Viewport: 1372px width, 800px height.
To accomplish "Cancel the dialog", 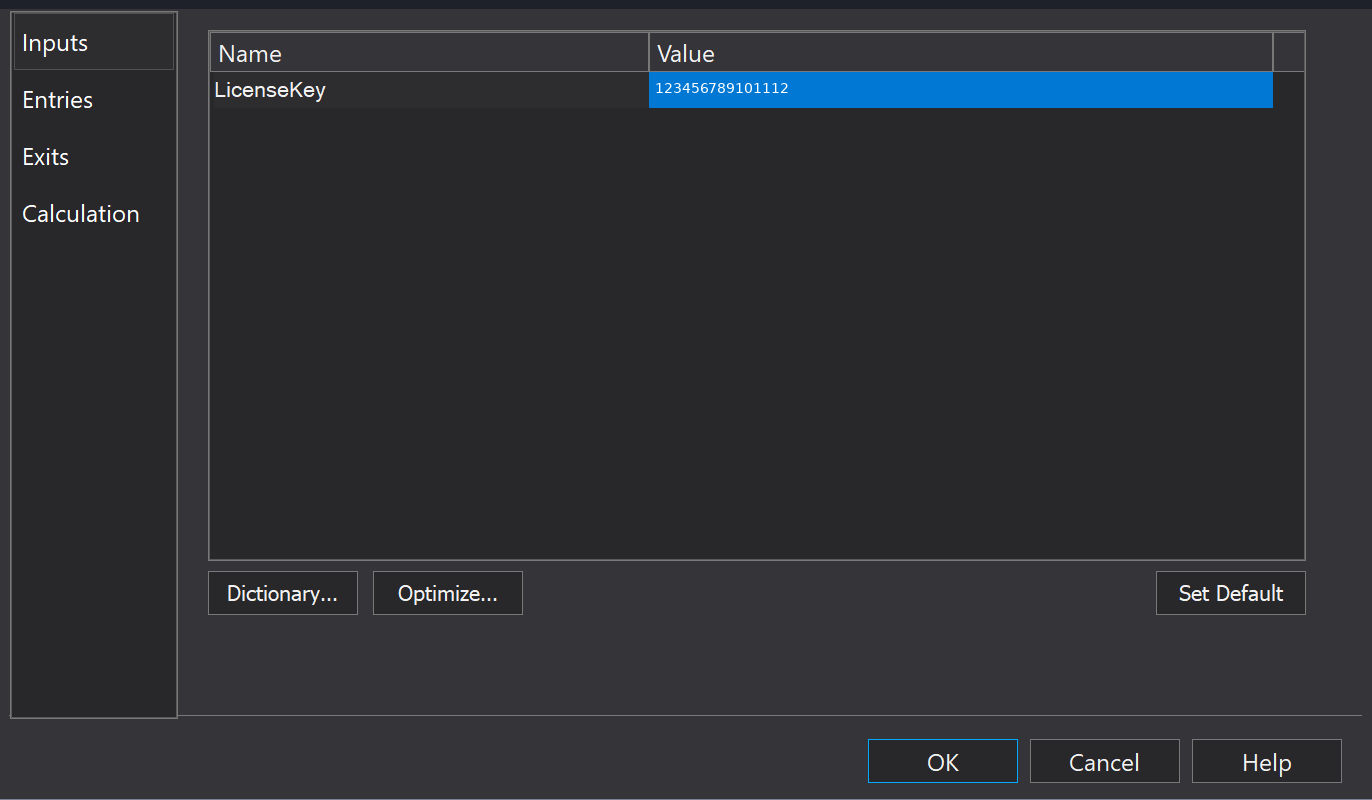I will pos(1105,762).
